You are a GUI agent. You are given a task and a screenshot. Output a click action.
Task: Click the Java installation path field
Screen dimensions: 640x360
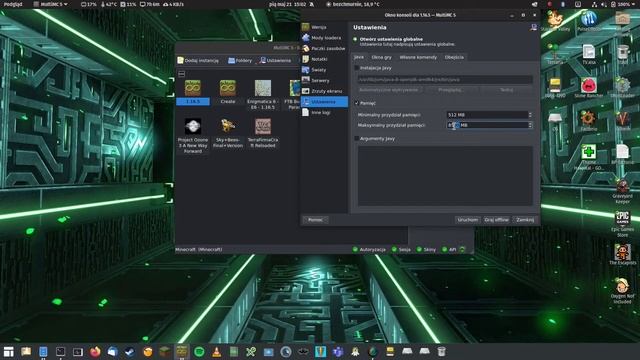point(445,80)
